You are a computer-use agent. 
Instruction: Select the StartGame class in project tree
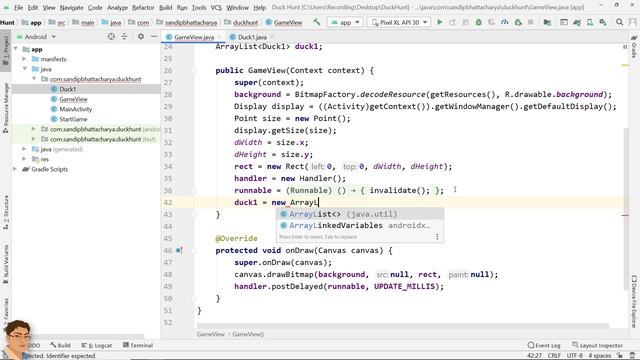(x=73, y=119)
